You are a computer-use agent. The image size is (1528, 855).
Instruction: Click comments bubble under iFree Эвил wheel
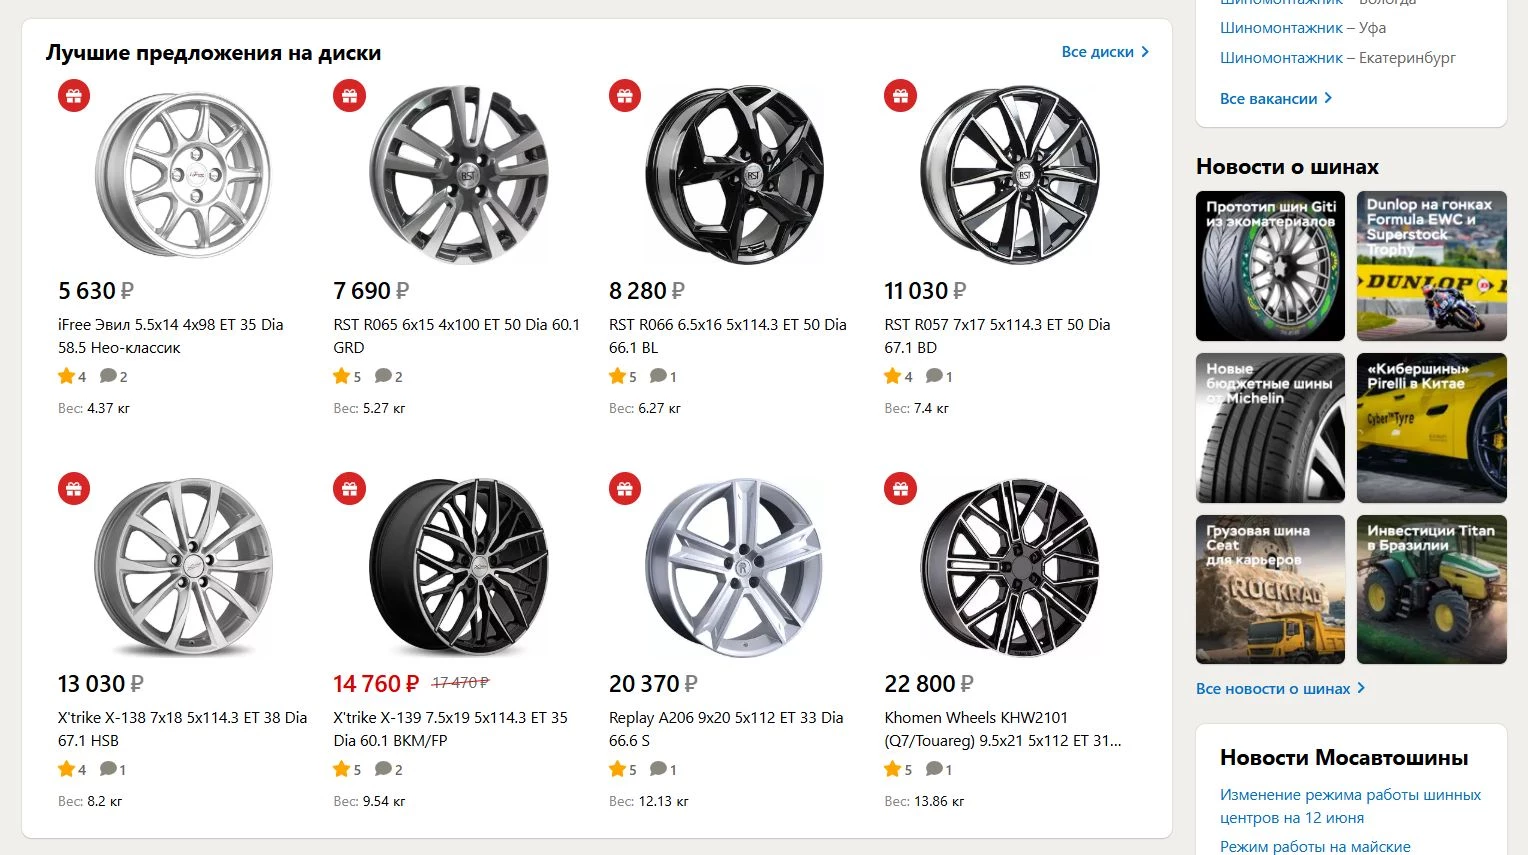coord(108,376)
